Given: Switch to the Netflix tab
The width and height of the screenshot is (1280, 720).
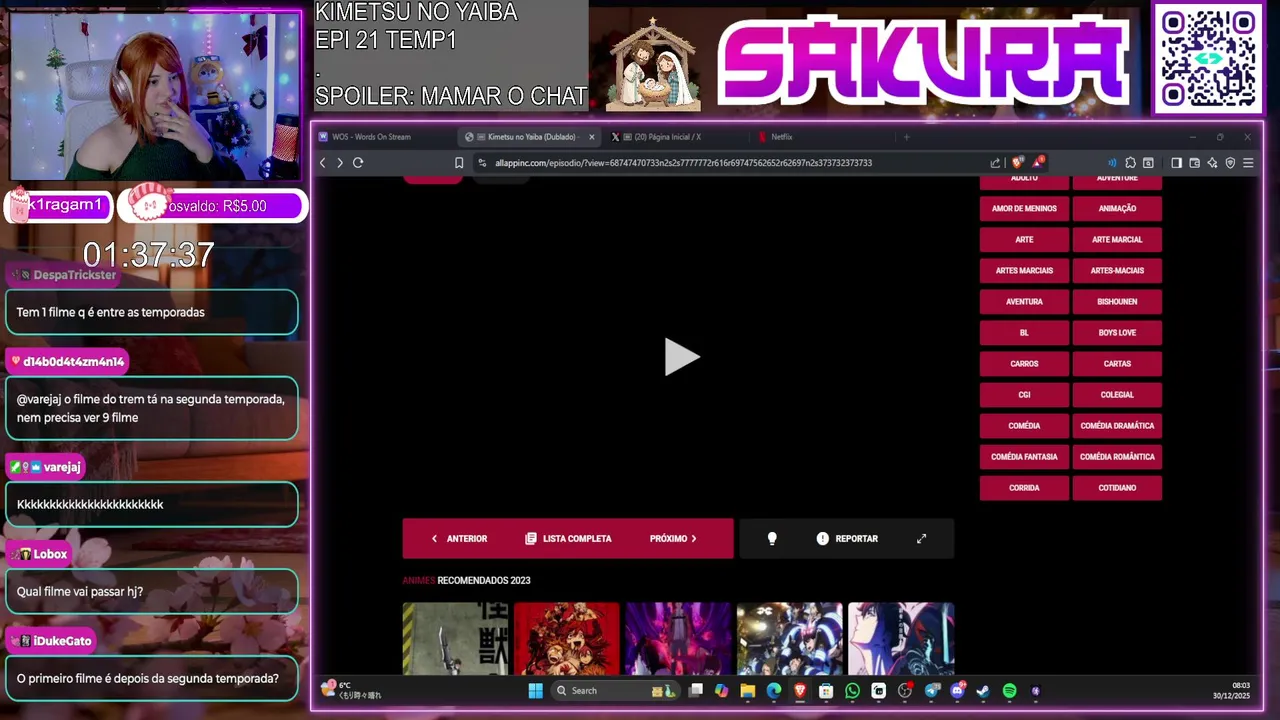Looking at the screenshot, I should click(x=822, y=137).
